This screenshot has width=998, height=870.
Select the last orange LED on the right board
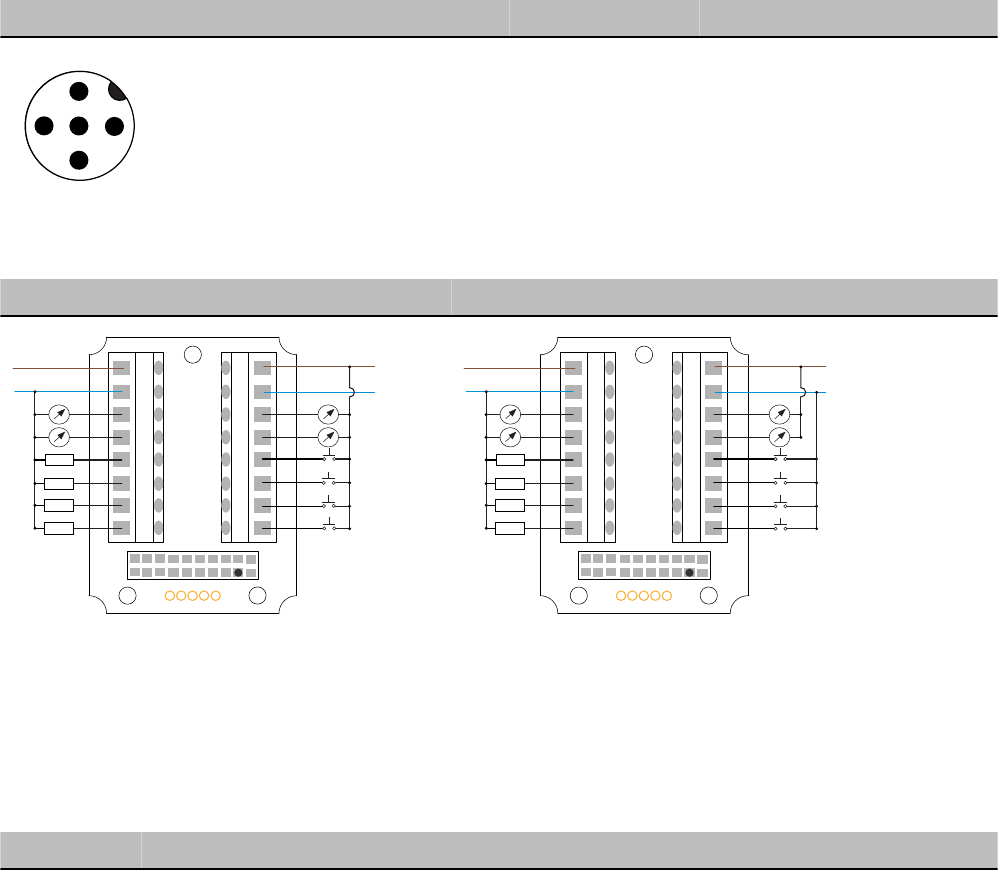pyautogui.click(x=667, y=596)
